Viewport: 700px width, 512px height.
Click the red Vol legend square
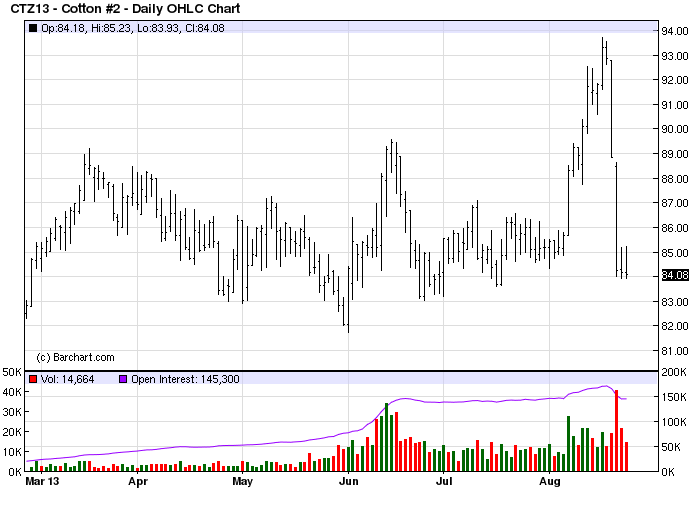(x=33, y=379)
